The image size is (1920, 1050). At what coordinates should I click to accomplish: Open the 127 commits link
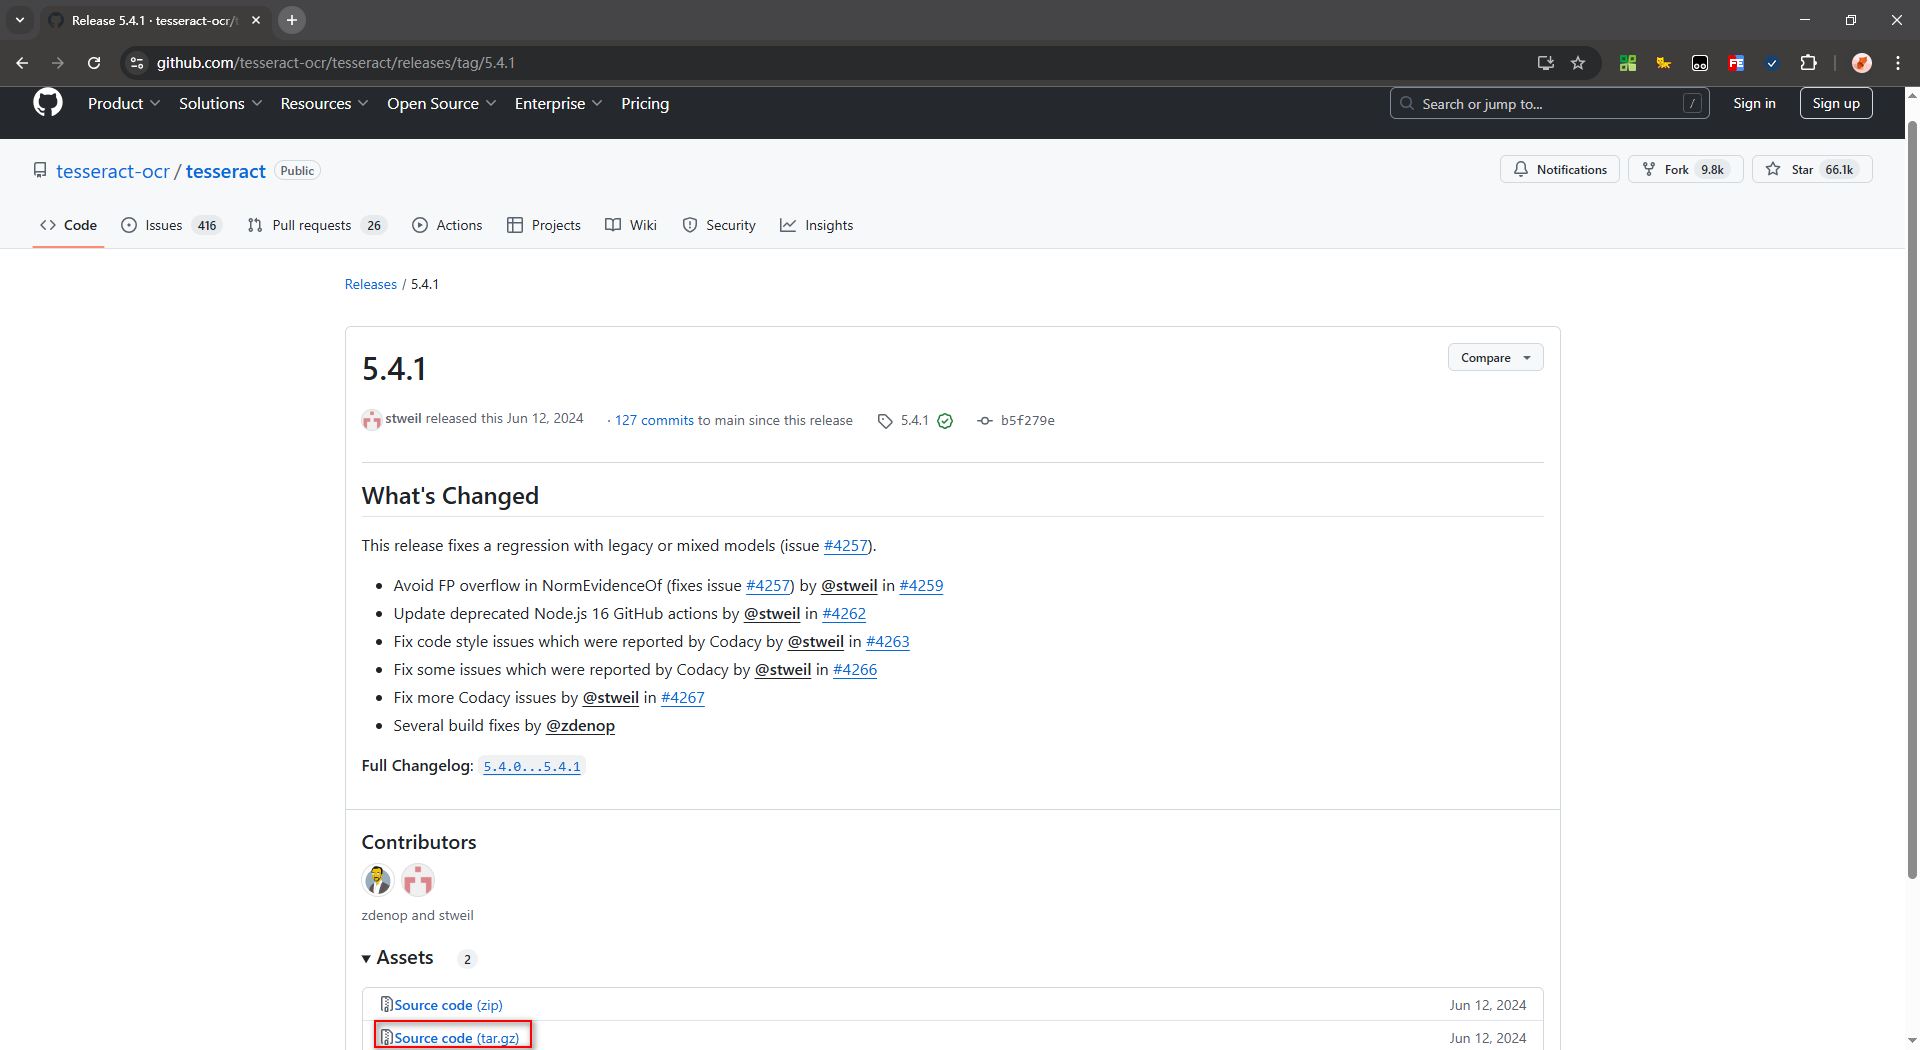(654, 421)
